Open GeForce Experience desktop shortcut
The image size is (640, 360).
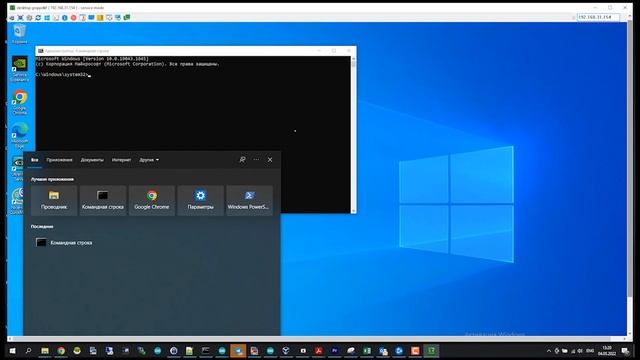tap(20, 69)
